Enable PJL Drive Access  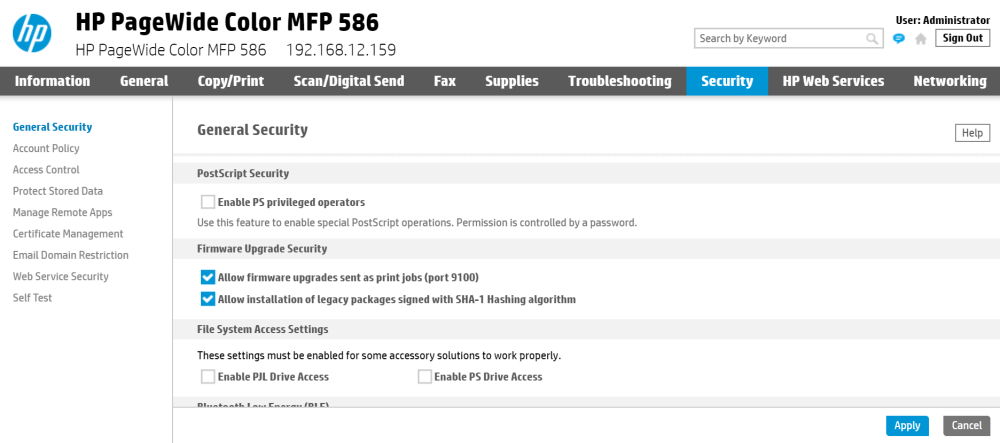tap(208, 377)
